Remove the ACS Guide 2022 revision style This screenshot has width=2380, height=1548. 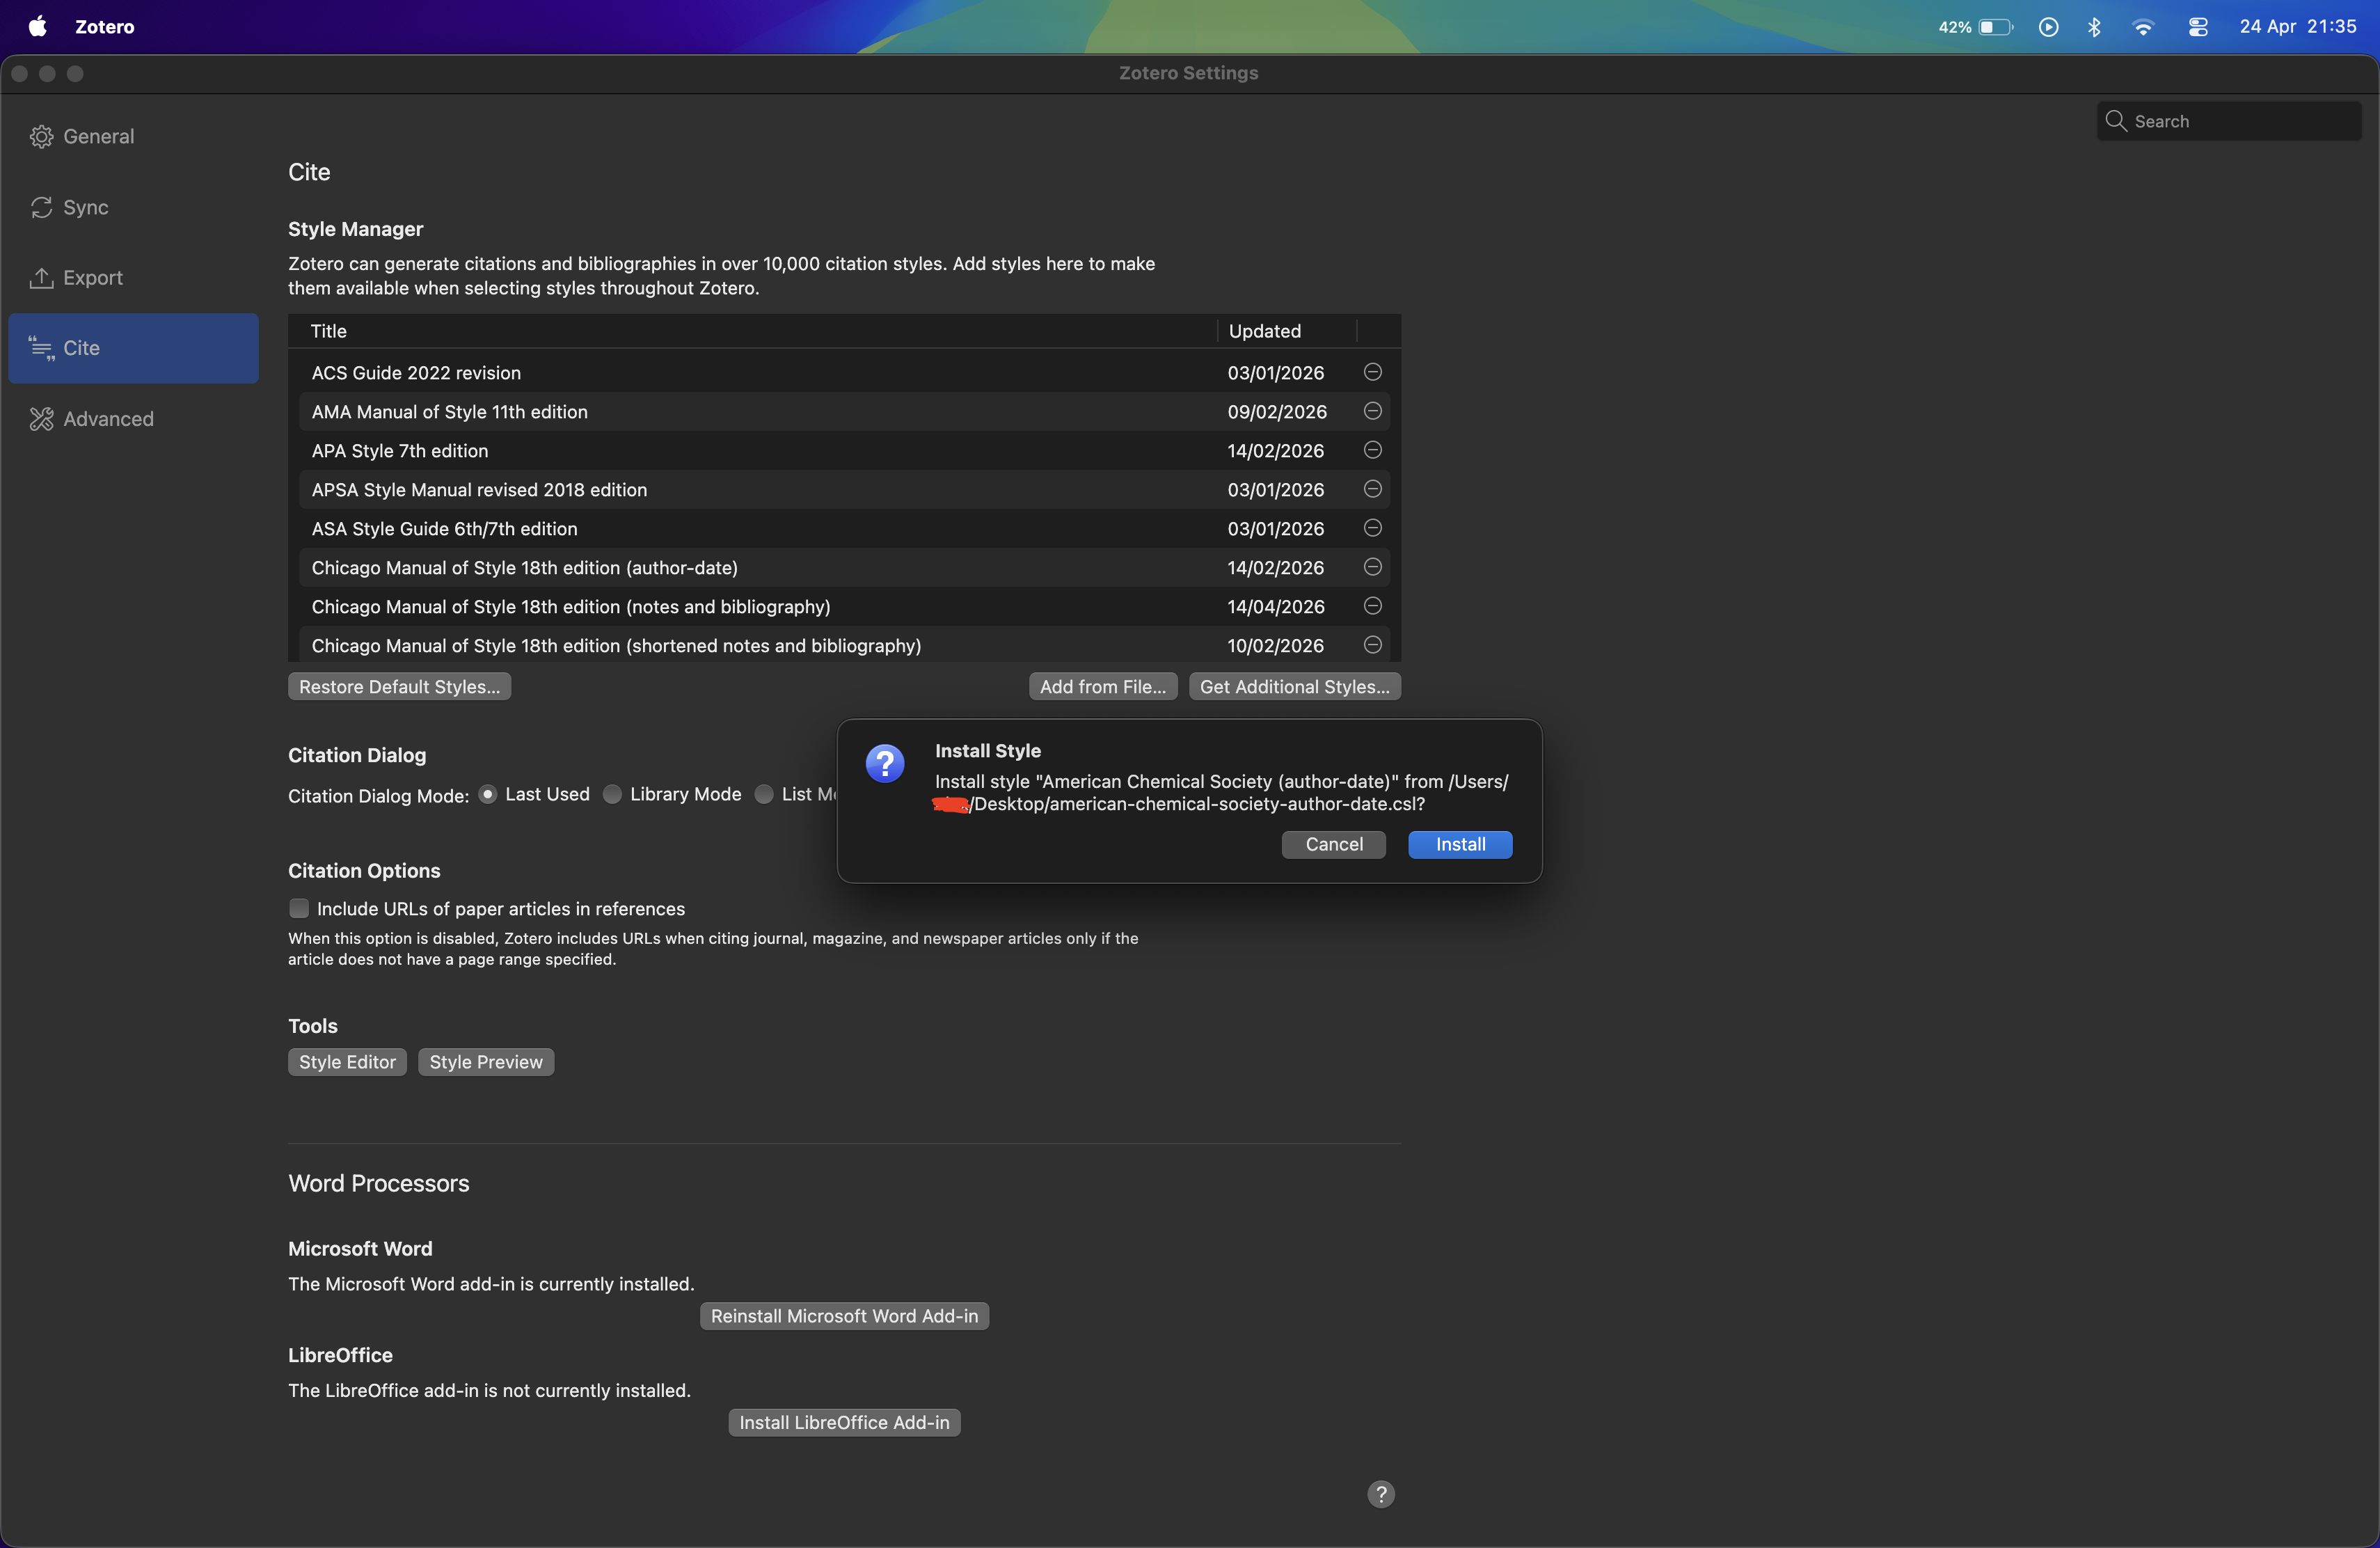(x=1372, y=372)
